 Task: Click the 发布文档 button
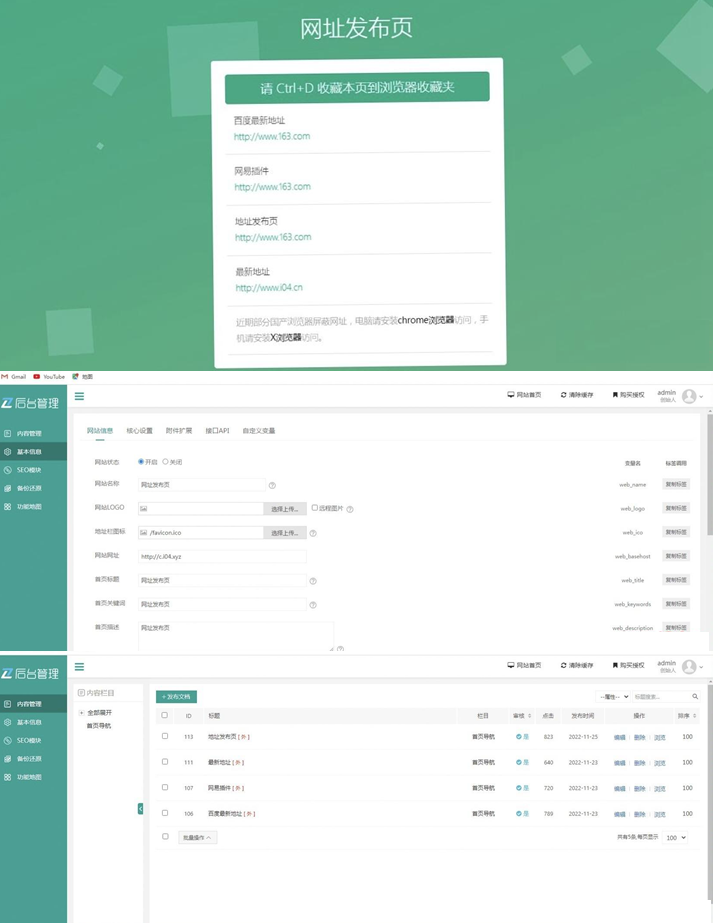[177, 696]
